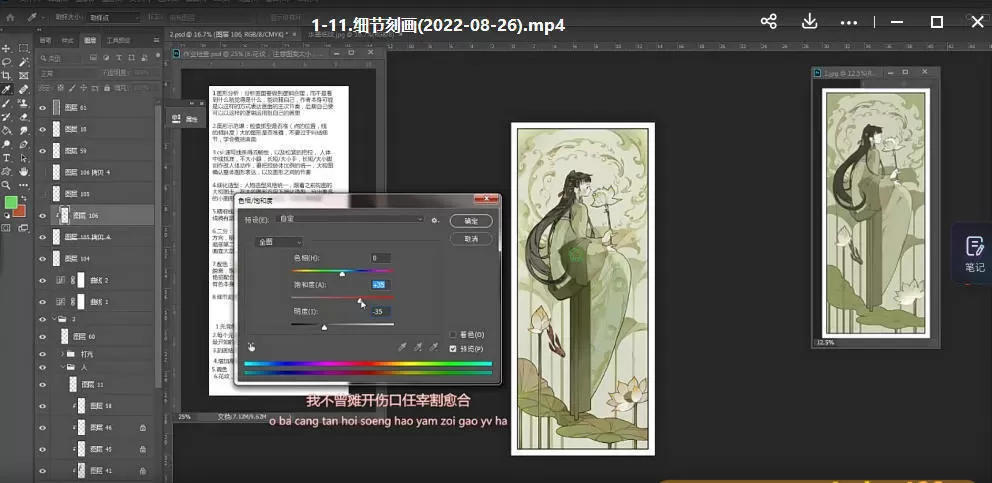Viewport: 992px width, 483px height.
Task: Select the 图层 11 layer thumbnail
Action: (x=73, y=384)
